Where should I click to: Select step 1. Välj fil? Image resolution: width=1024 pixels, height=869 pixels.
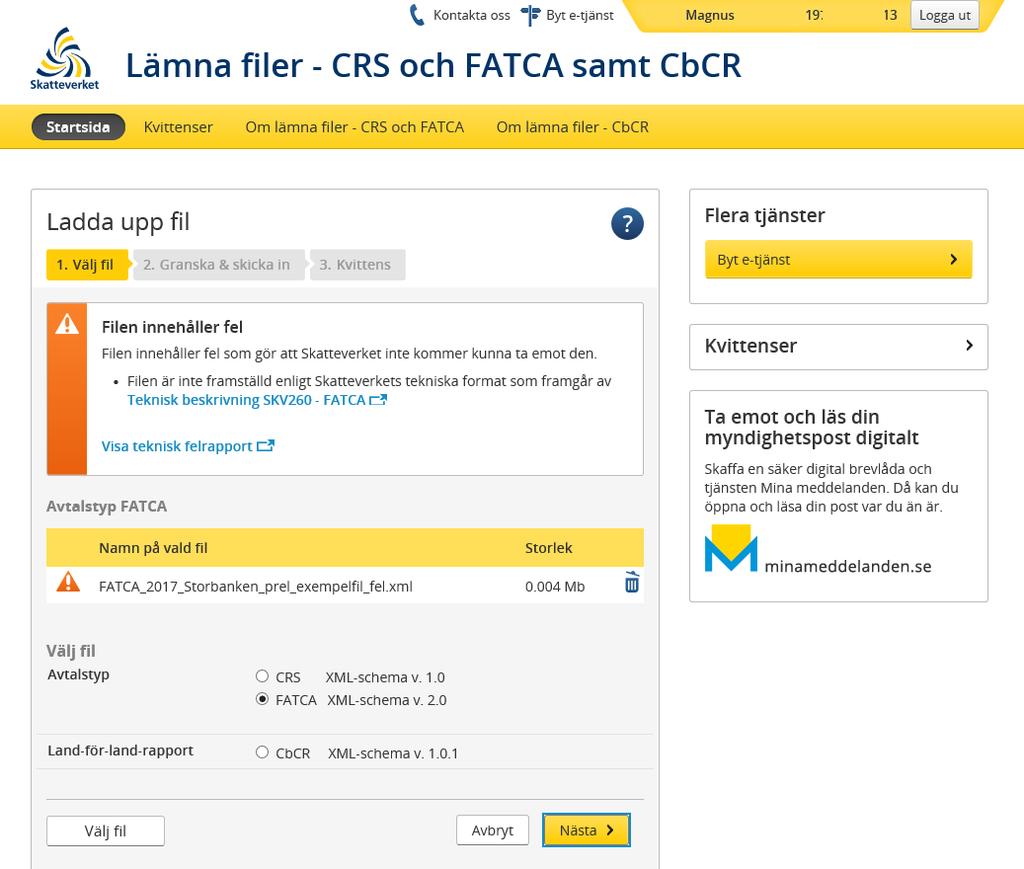87,264
